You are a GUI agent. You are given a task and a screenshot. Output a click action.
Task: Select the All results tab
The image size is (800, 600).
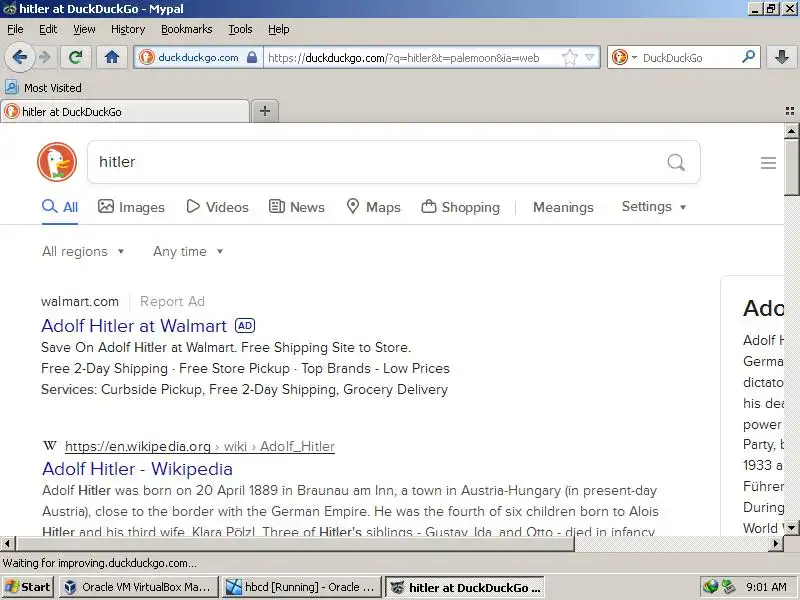pyautogui.click(x=60, y=207)
